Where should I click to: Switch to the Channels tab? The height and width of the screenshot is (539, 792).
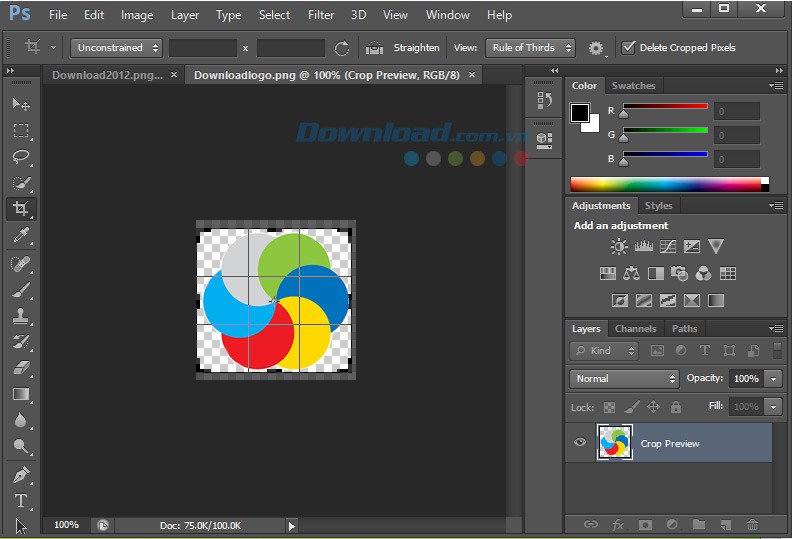tap(635, 328)
